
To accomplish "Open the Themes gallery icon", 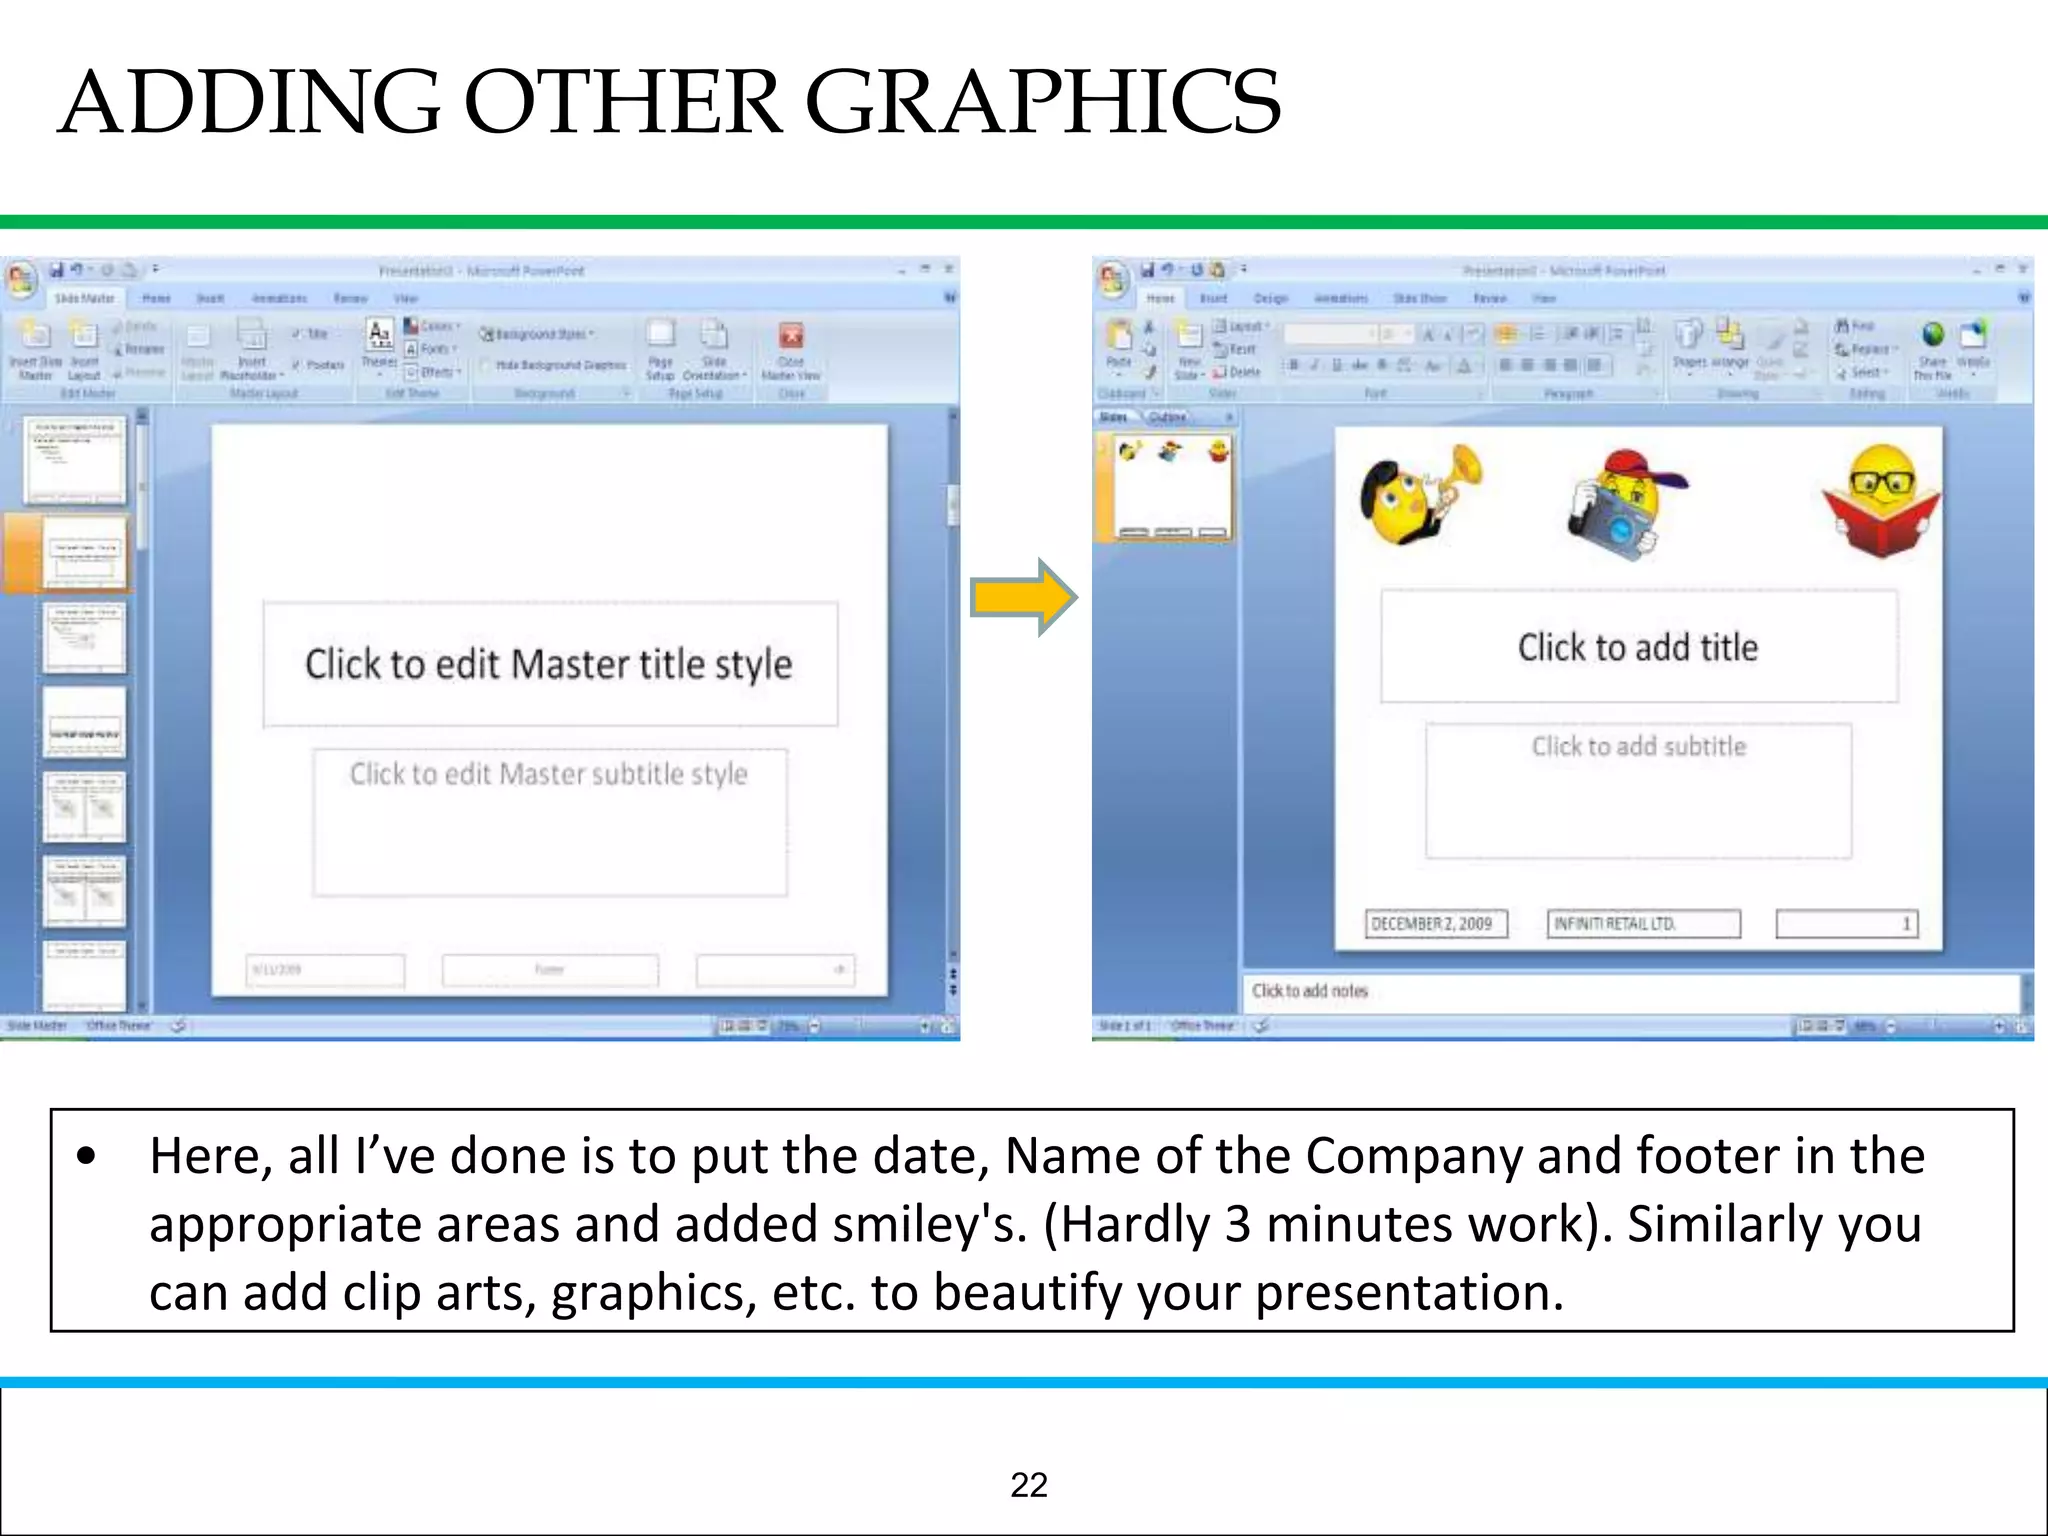I will [x=379, y=334].
